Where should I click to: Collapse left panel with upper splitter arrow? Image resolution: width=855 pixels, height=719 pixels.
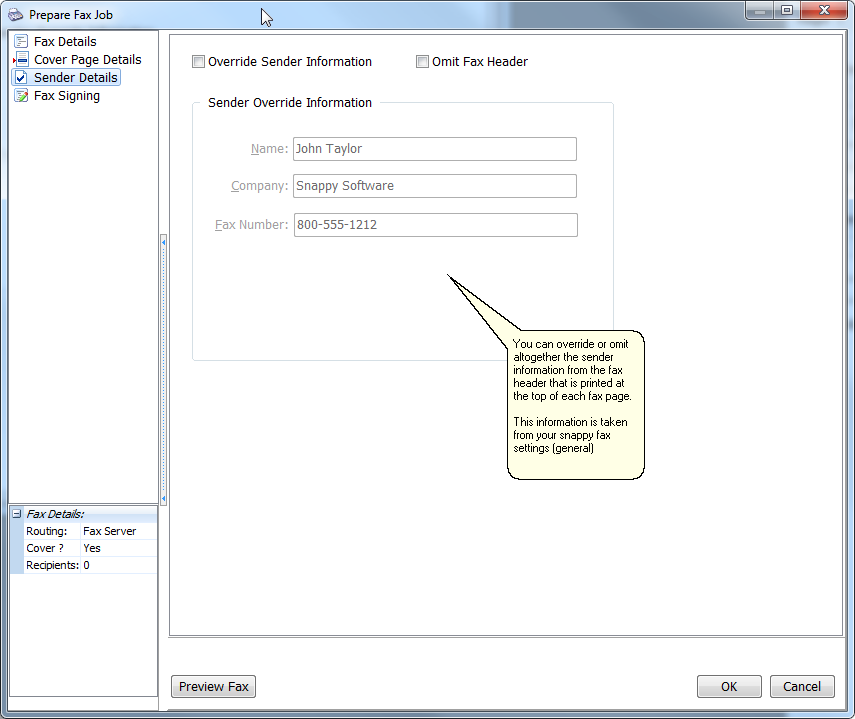[163, 241]
